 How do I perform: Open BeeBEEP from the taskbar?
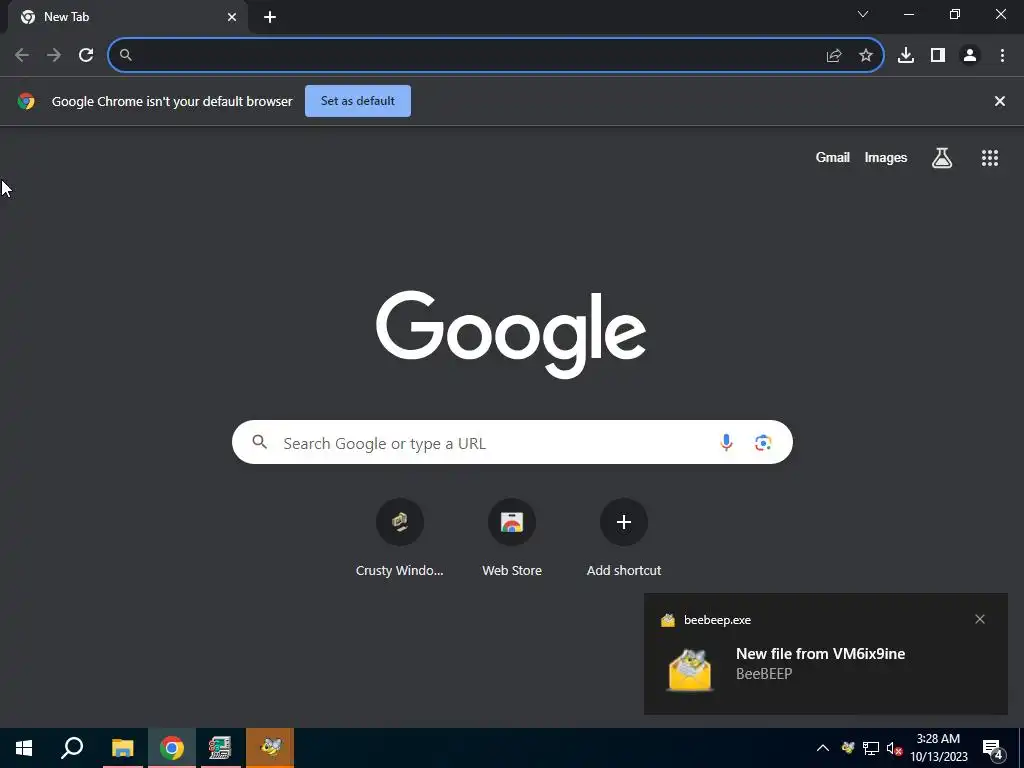pos(270,748)
